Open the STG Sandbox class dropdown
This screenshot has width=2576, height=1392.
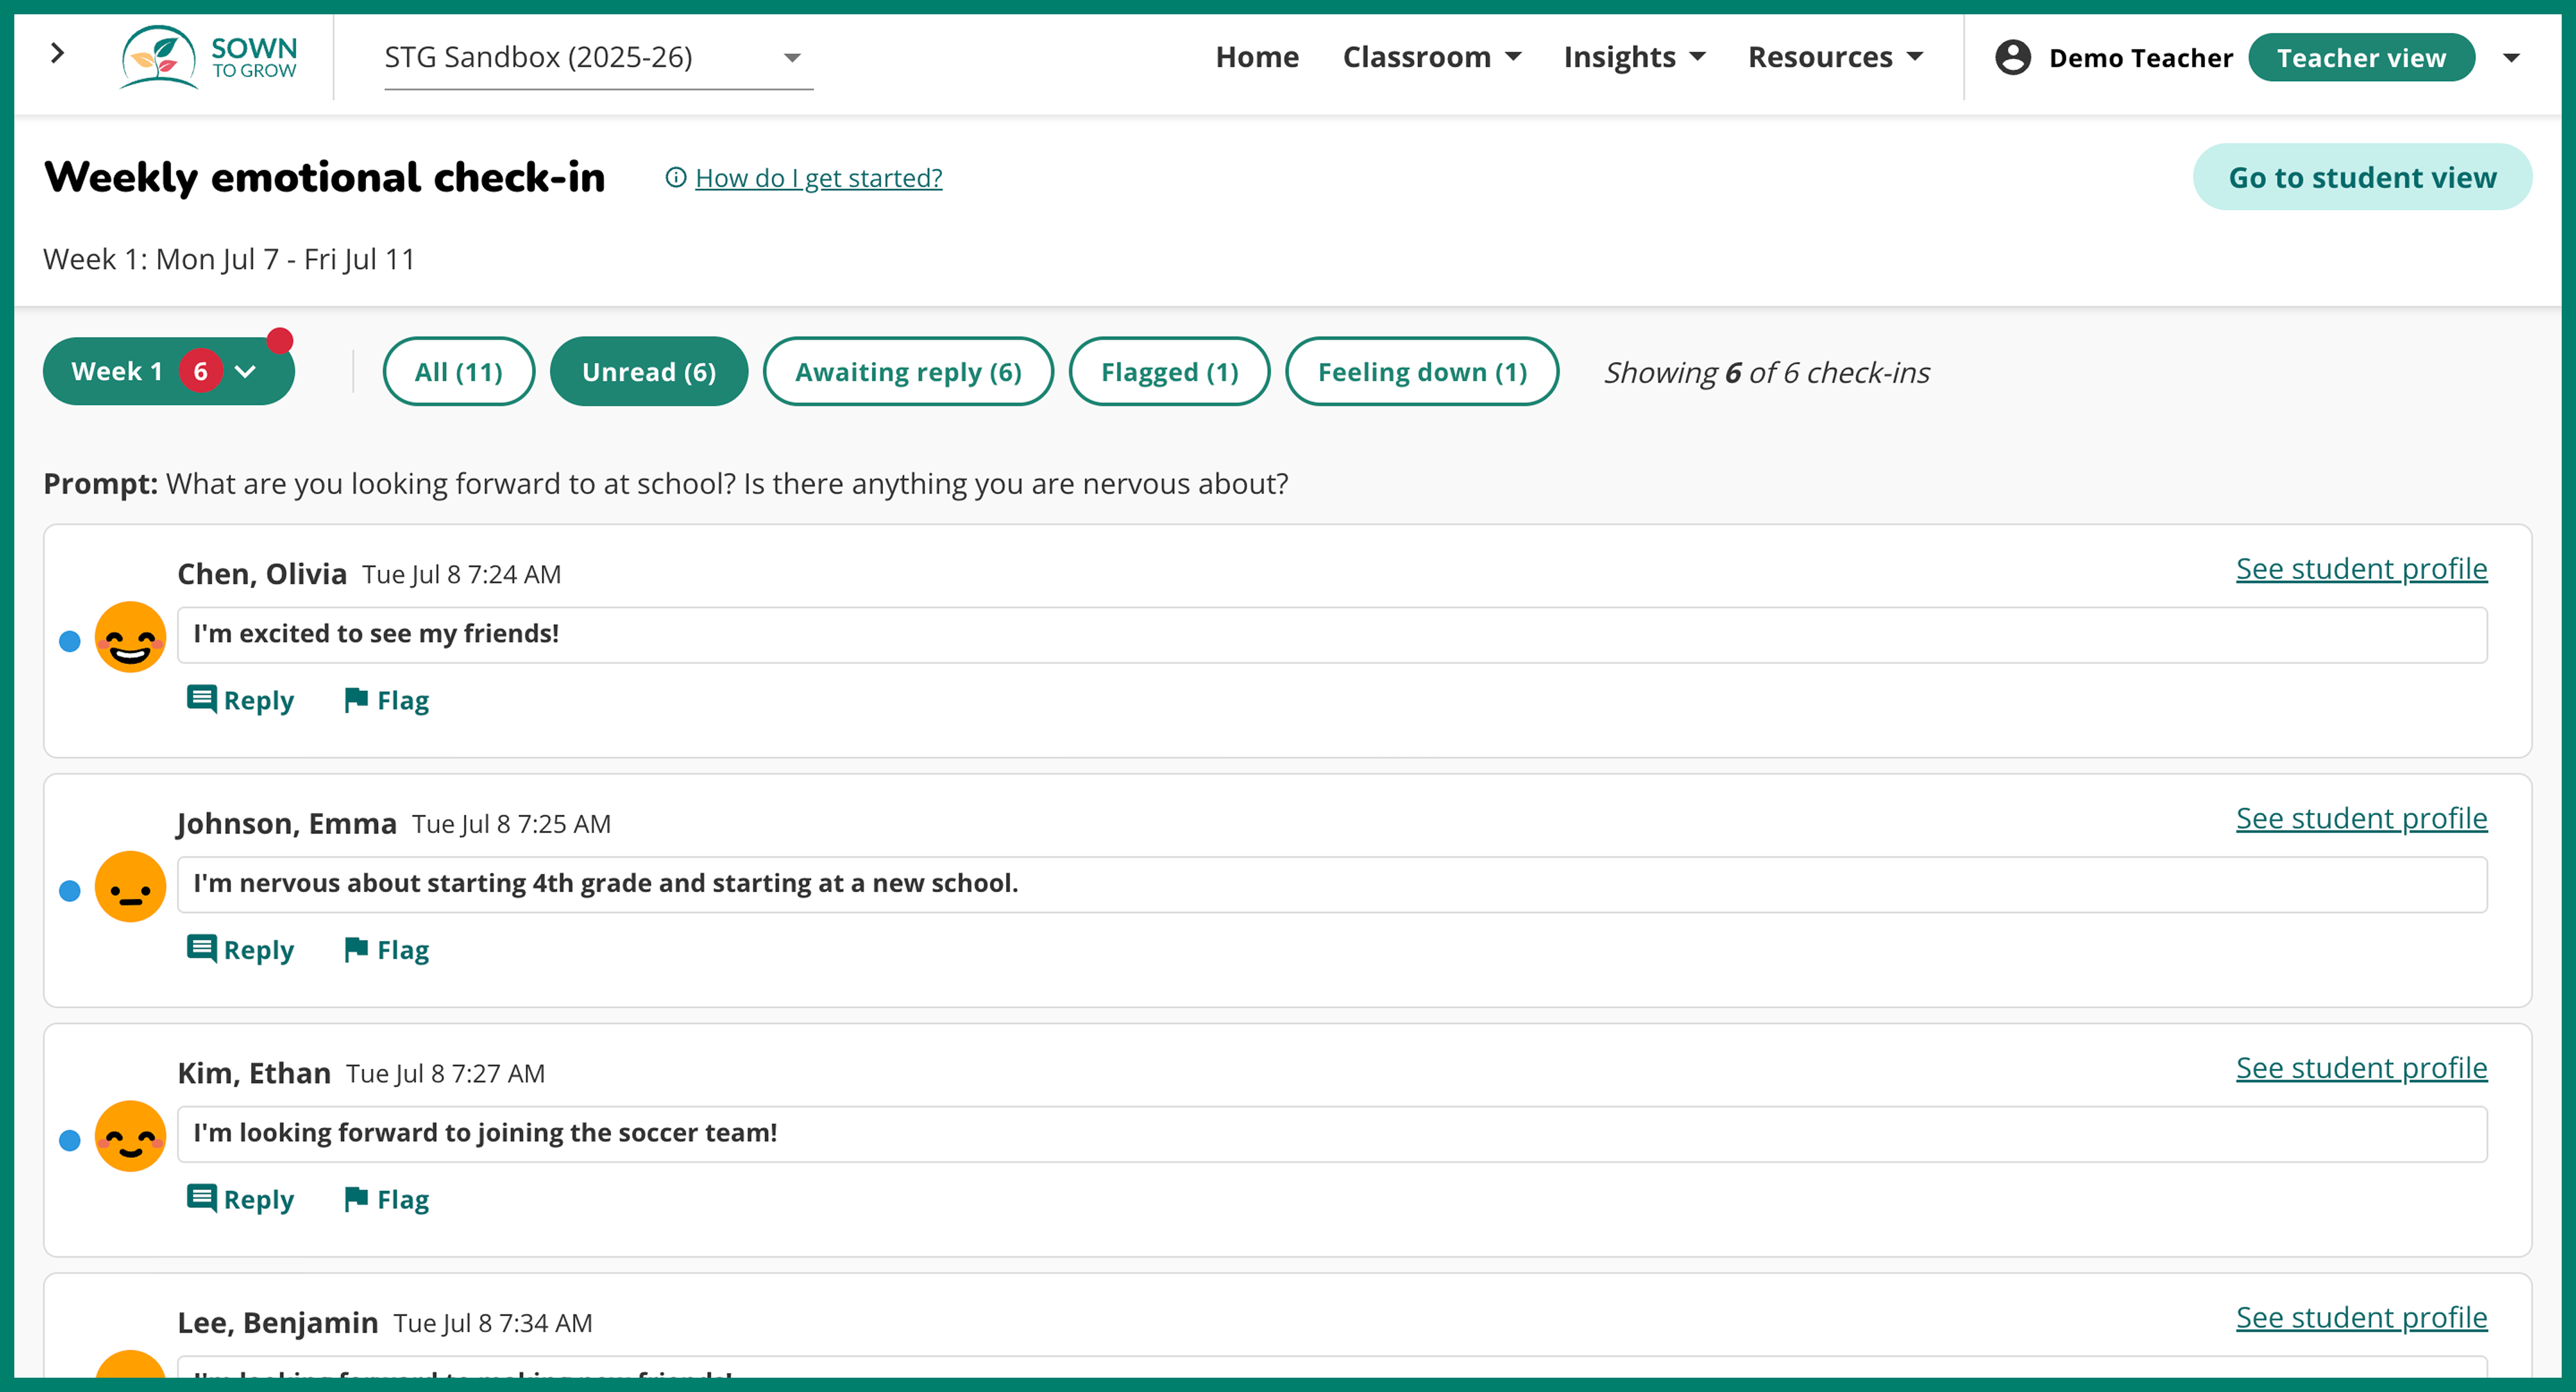click(x=597, y=58)
